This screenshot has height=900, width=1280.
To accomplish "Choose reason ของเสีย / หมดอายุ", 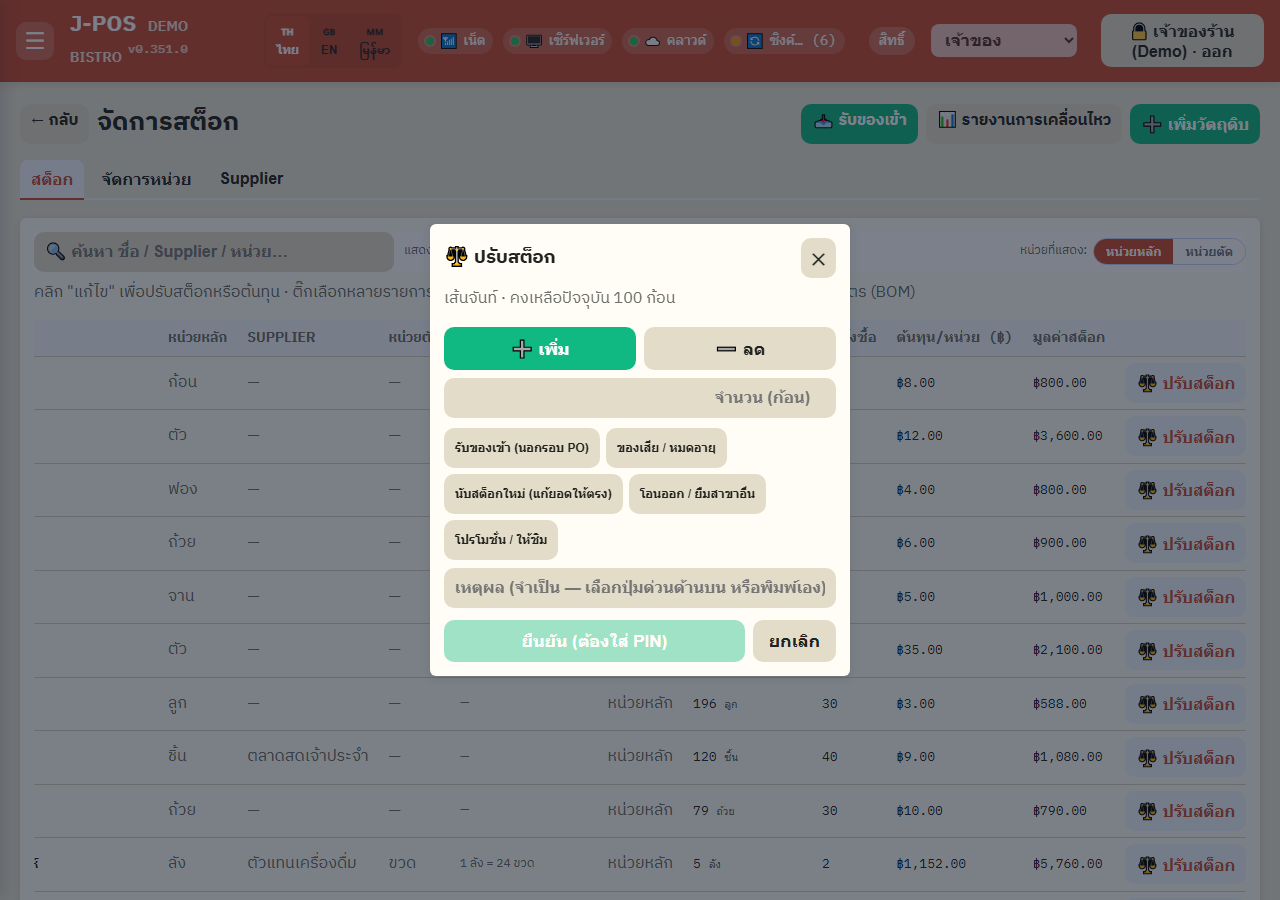I will 666,448.
